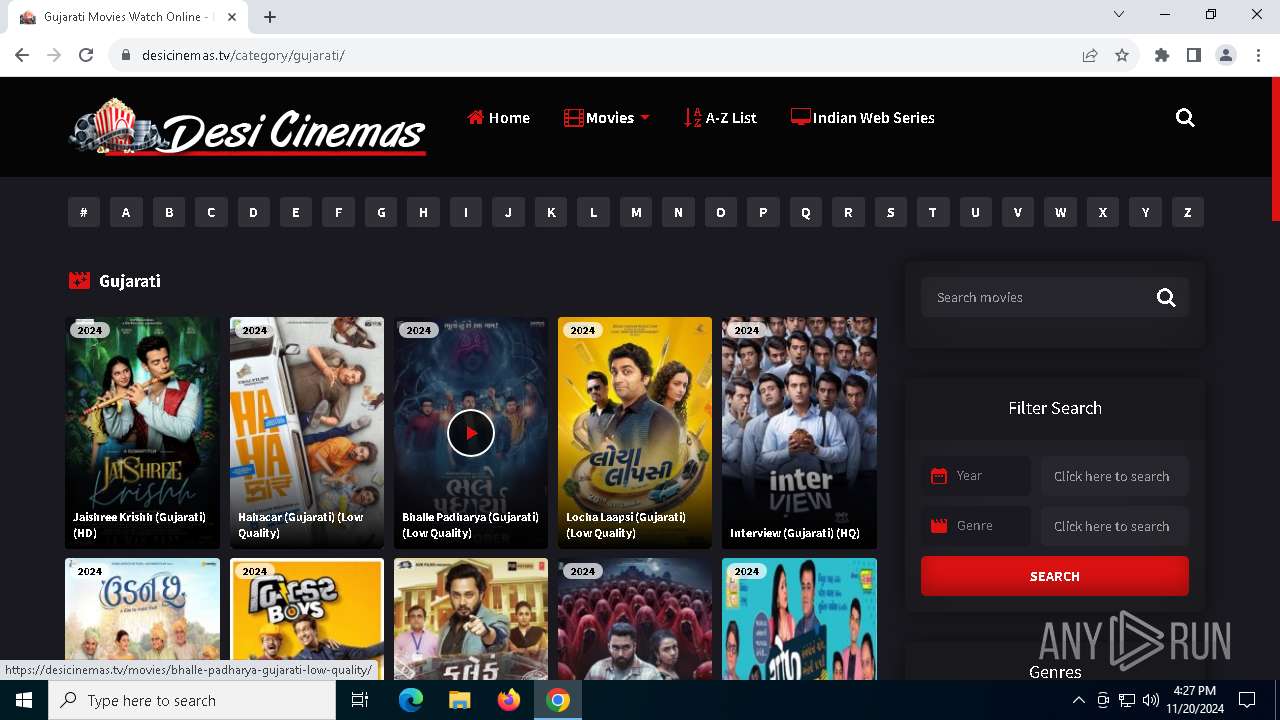Open Jaishree Krishh (Gujarati) movie poster
This screenshot has height=720, width=1280.
click(x=143, y=432)
